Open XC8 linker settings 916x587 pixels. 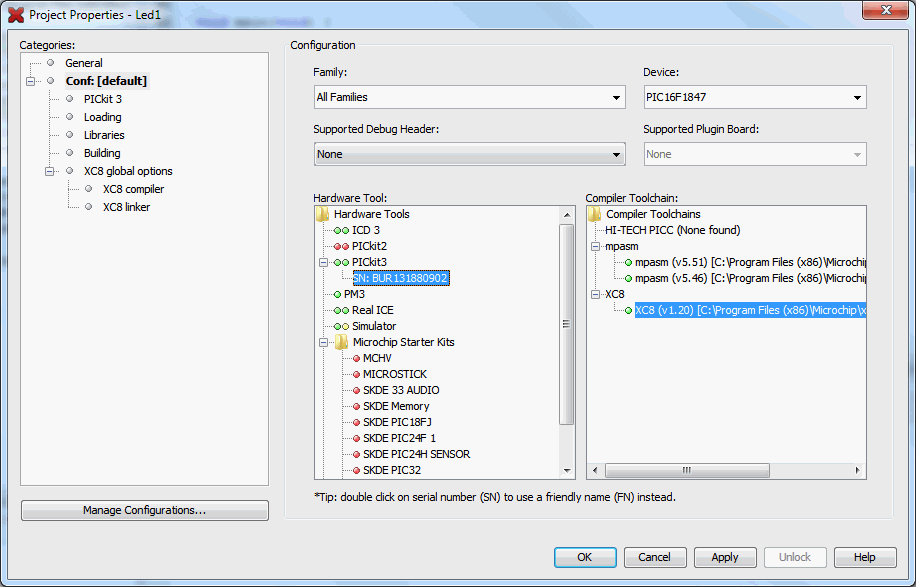coord(126,208)
